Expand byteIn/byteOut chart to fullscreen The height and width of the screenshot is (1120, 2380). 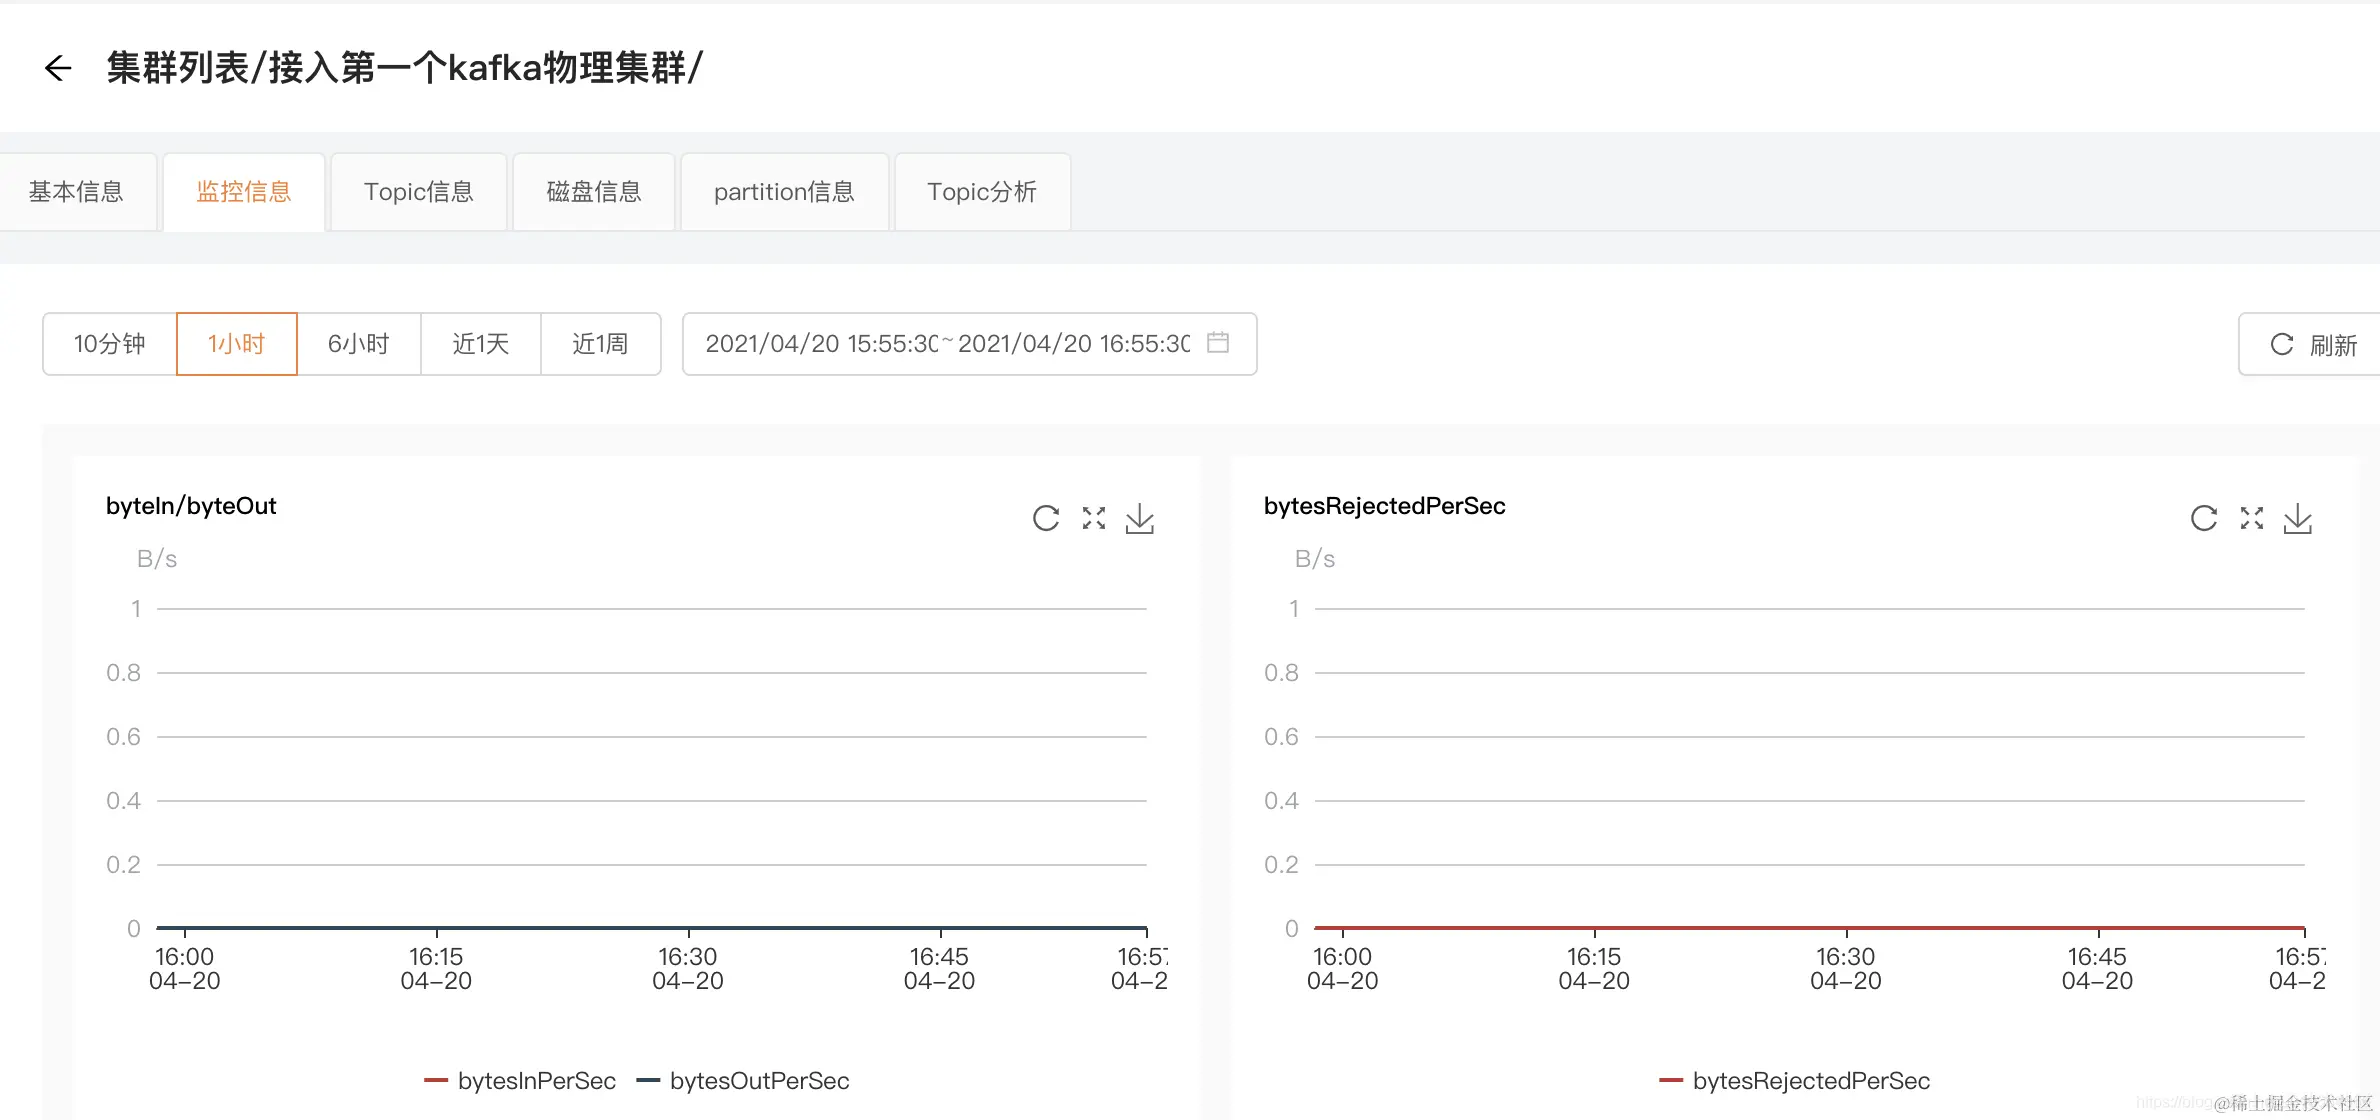pos(1093,518)
